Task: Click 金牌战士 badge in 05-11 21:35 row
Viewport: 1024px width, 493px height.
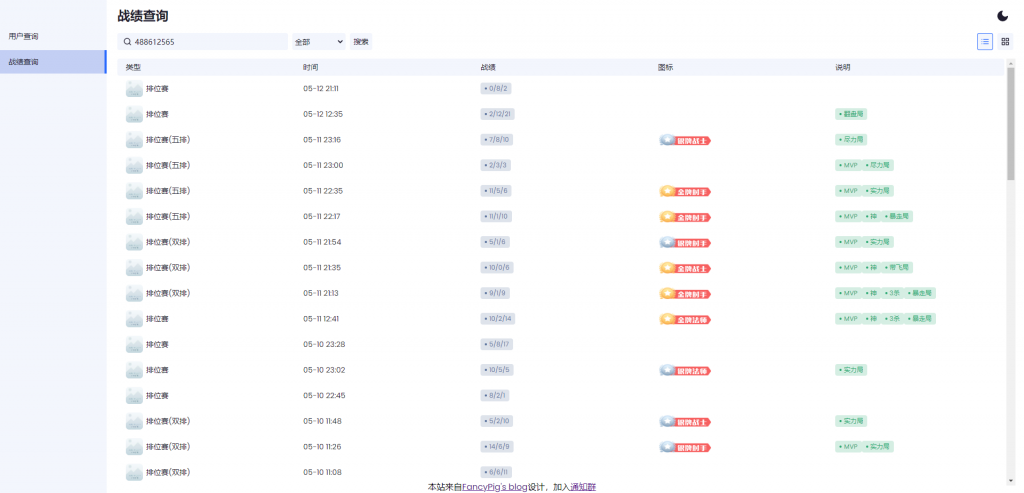Action: [684, 268]
